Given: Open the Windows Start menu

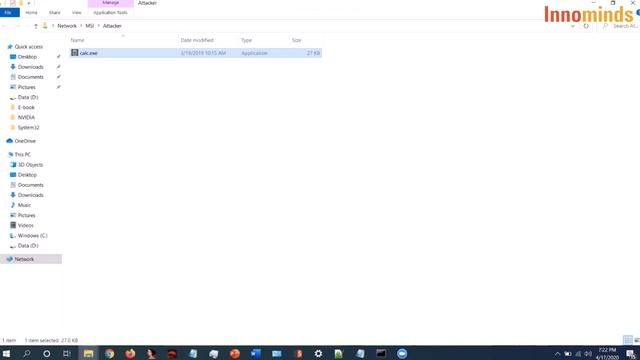Looking at the screenshot, I should [6, 353].
